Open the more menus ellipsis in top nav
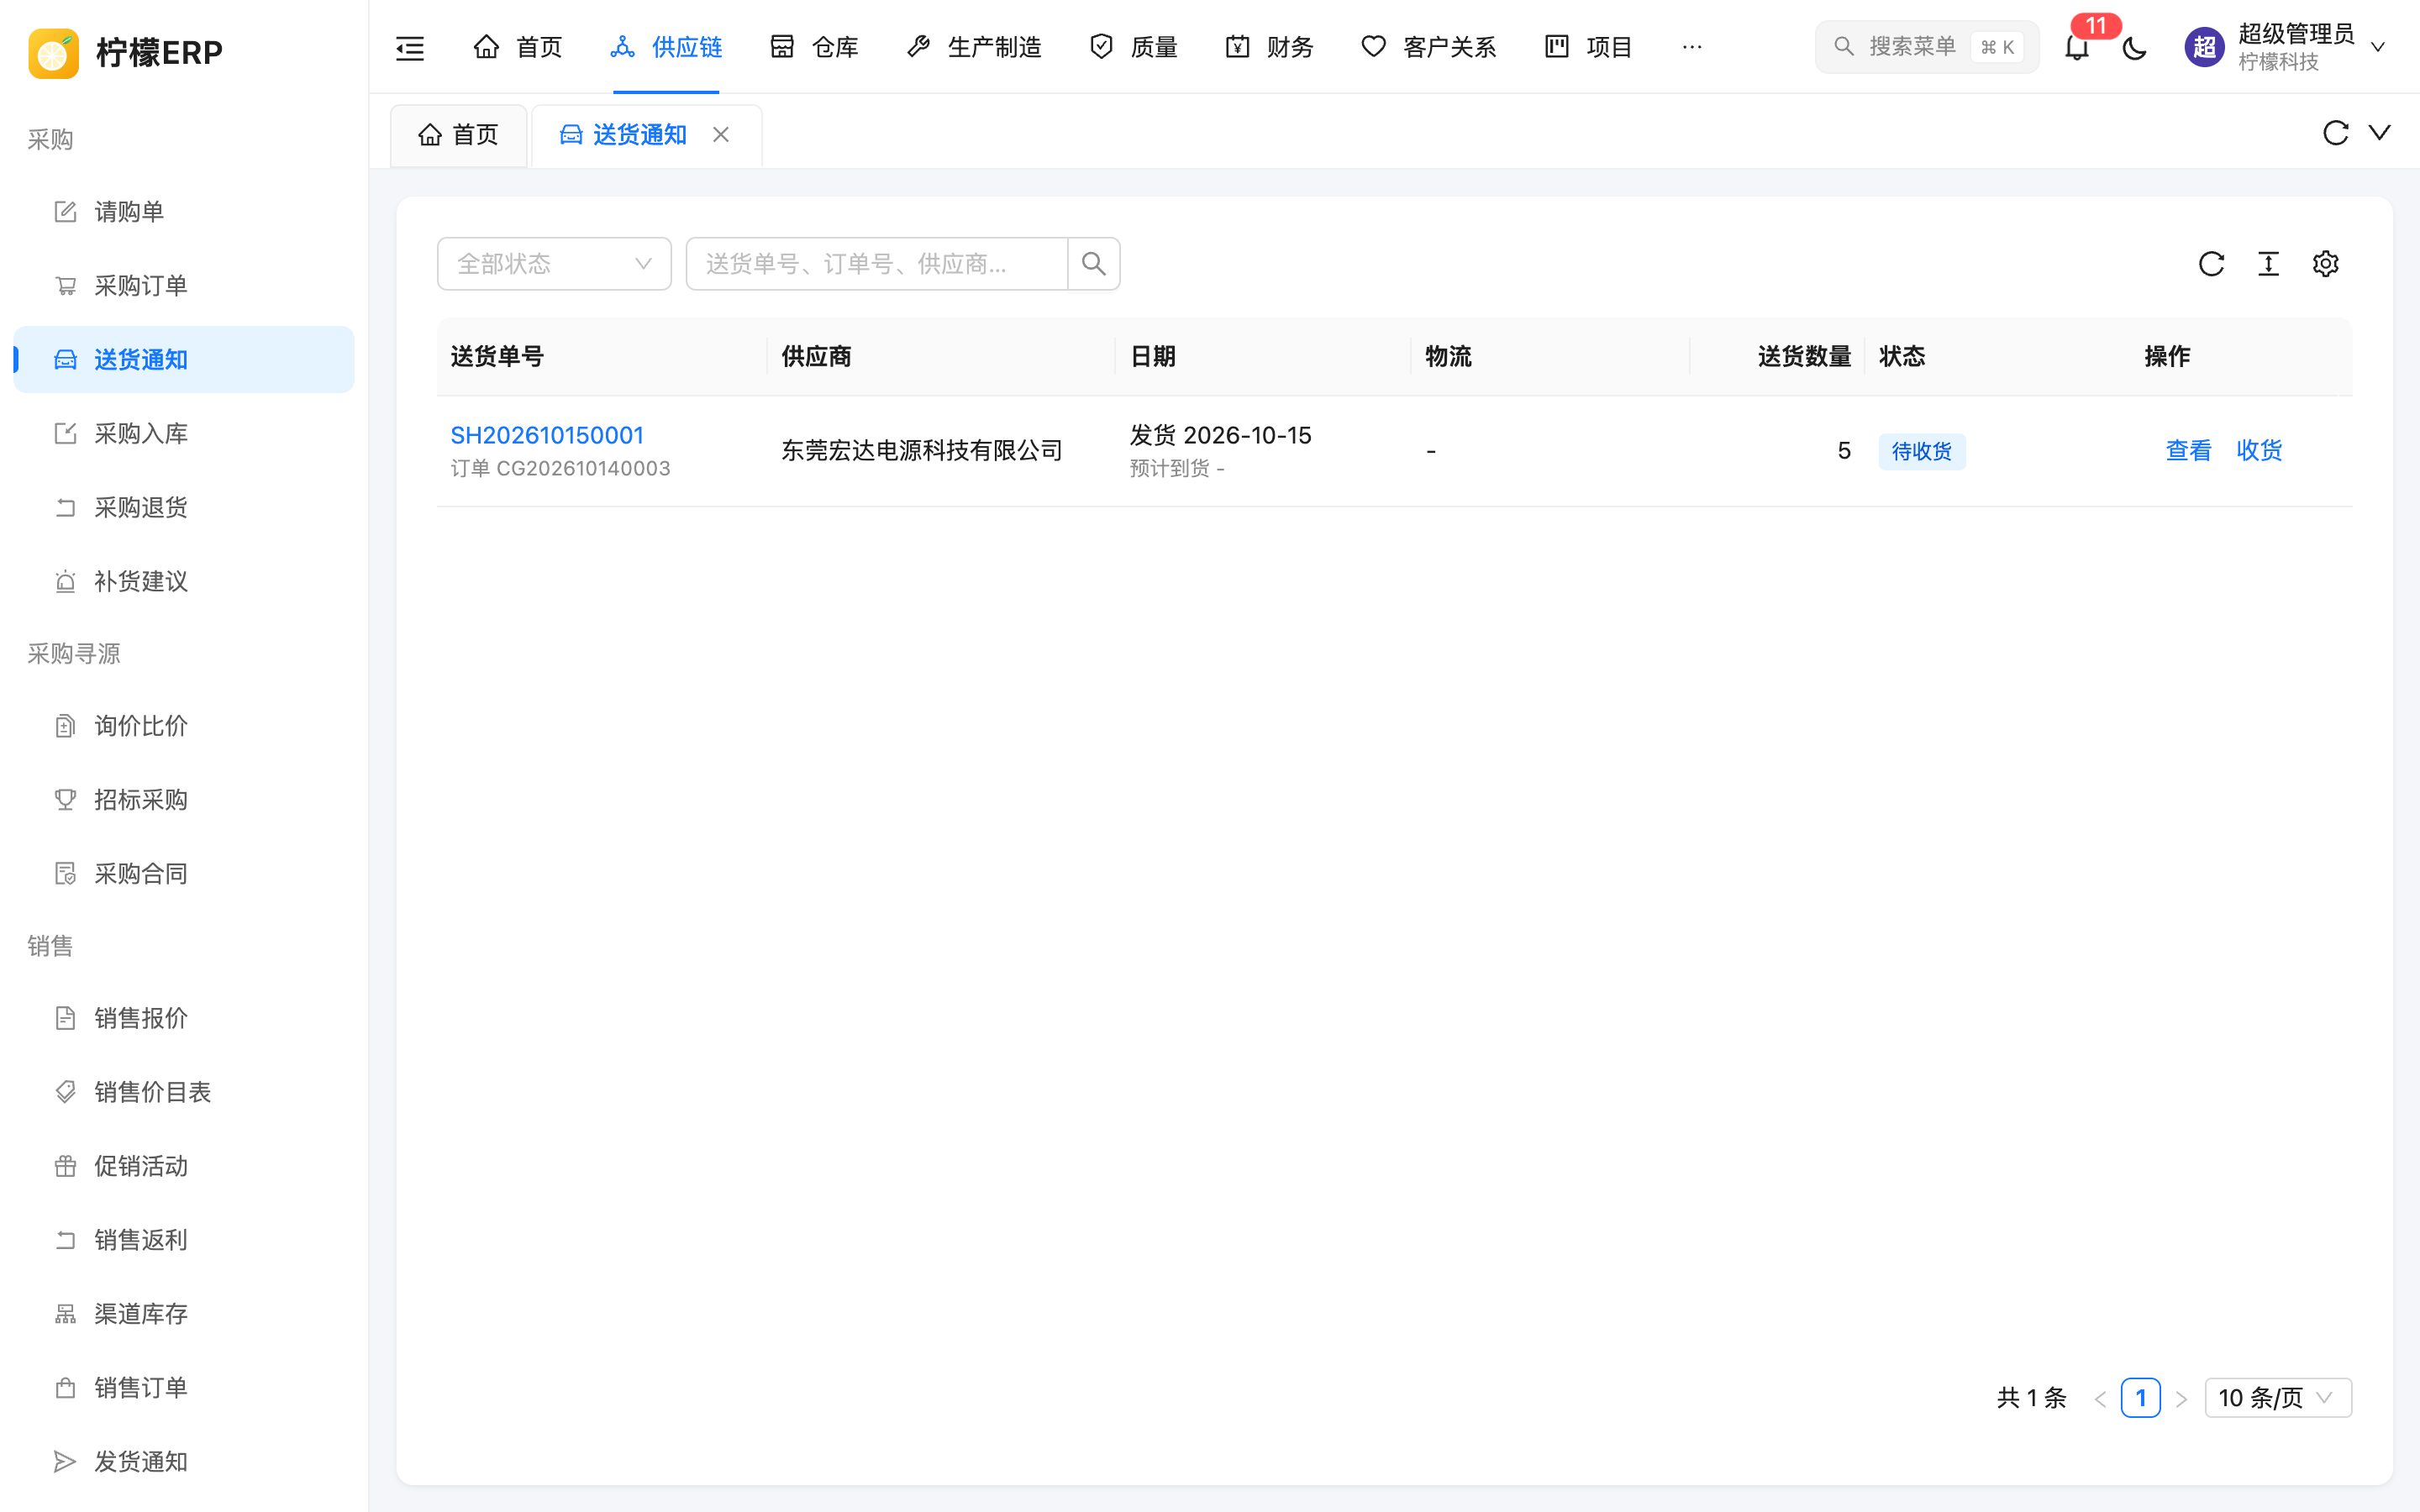2420x1512 pixels. (x=1692, y=47)
